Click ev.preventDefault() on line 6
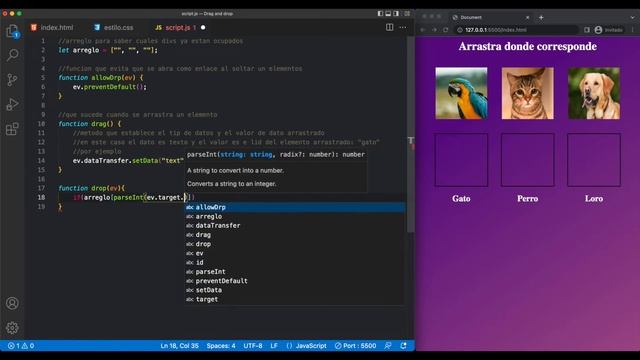The image size is (640, 360). 109,87
